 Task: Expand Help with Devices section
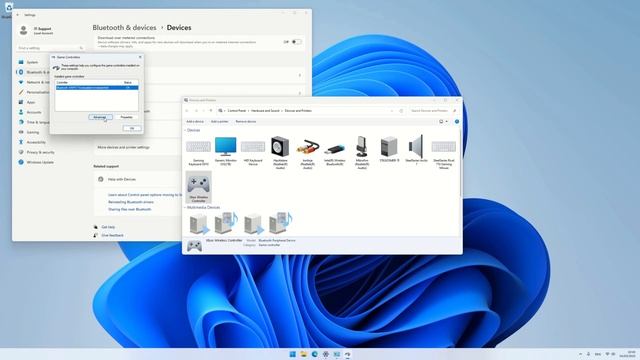pyautogui.click(x=139, y=180)
